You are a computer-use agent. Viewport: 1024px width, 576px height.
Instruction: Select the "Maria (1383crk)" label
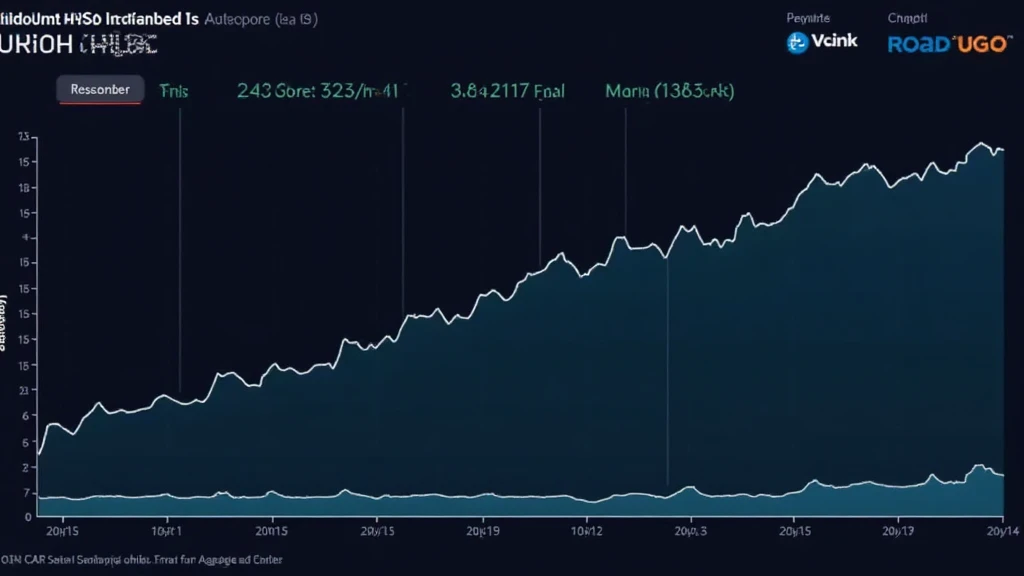[669, 90]
